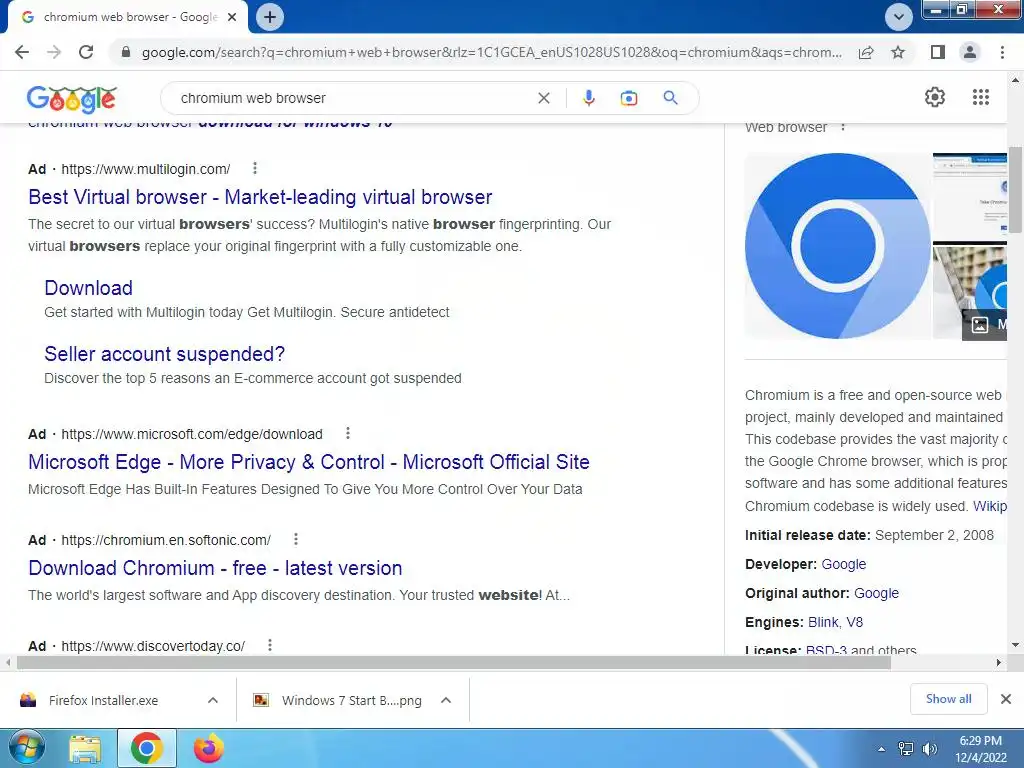Screen dimensions: 1024x768
Task: Open the Blink engine link
Action: [x=822, y=622]
